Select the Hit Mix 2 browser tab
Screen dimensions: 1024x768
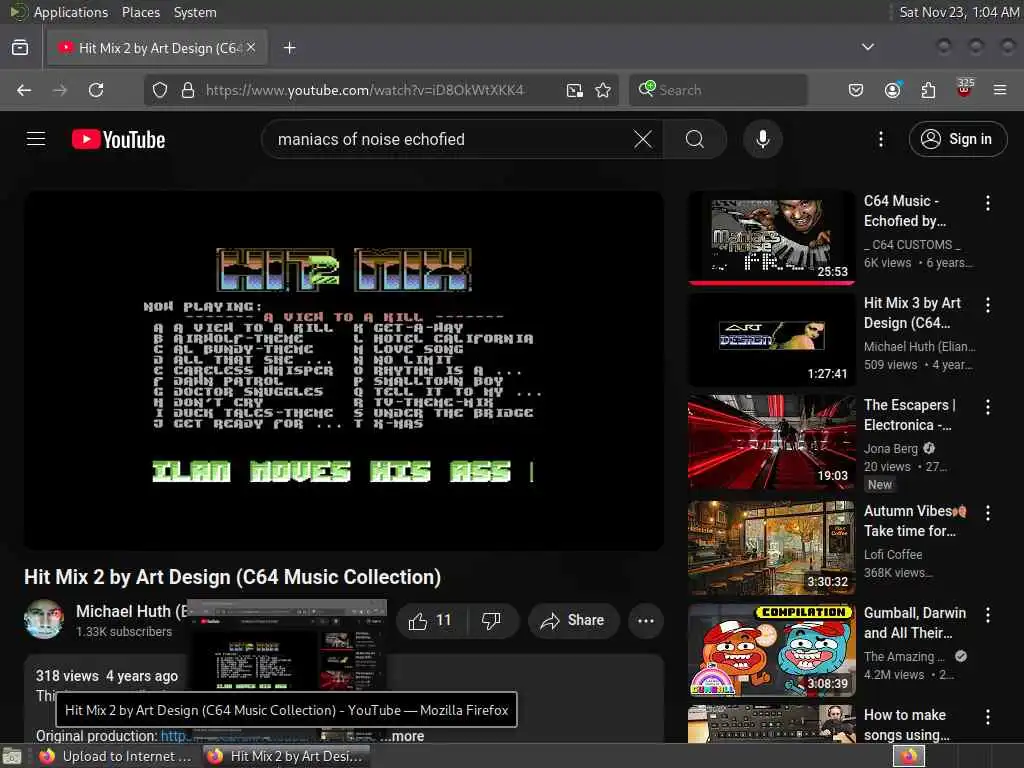pyautogui.click(x=157, y=48)
